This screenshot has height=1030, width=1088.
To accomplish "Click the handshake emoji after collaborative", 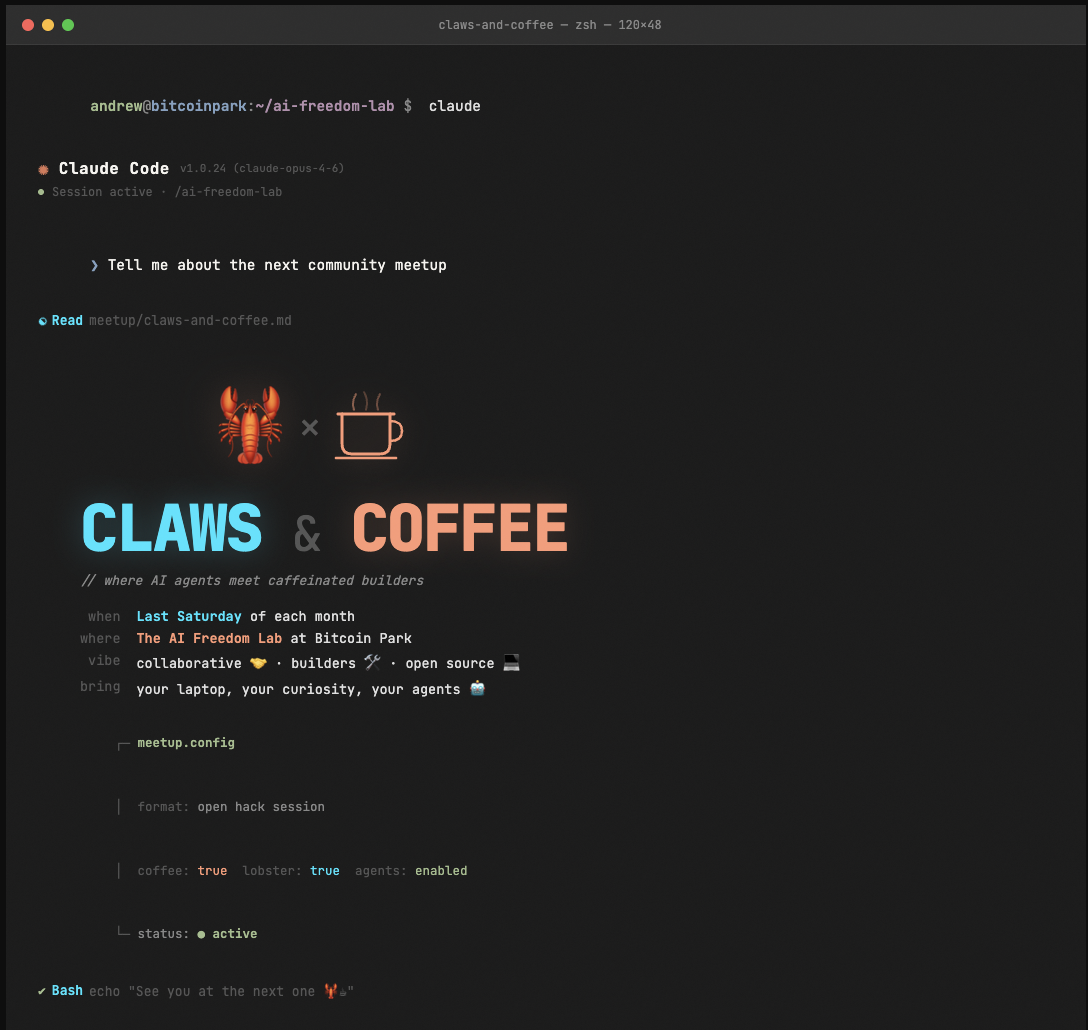I will pyautogui.click(x=258, y=663).
